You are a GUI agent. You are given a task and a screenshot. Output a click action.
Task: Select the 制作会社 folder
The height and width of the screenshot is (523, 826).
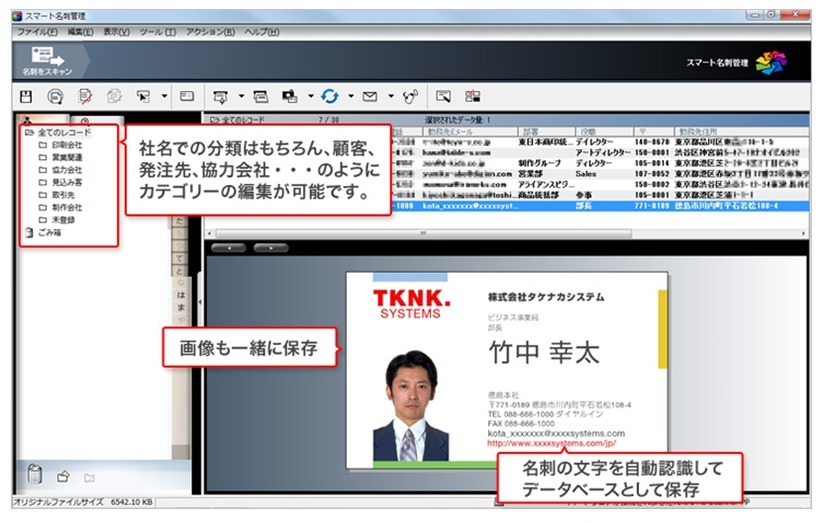coord(61,208)
